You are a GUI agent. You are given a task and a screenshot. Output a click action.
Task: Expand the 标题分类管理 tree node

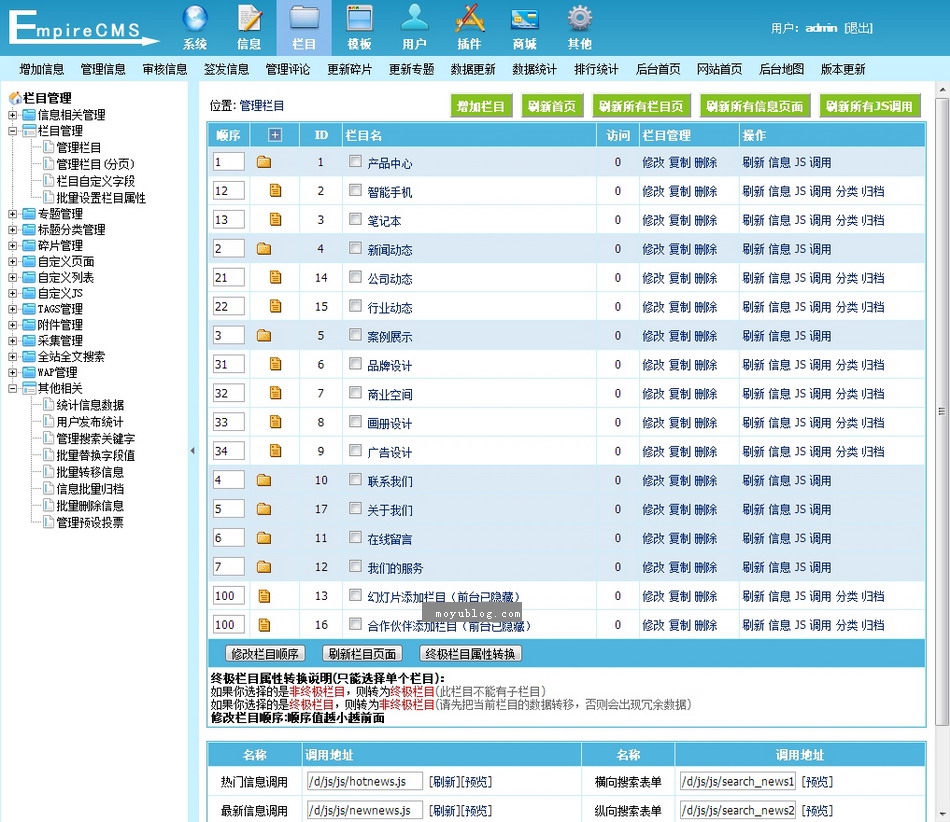[x=12, y=230]
